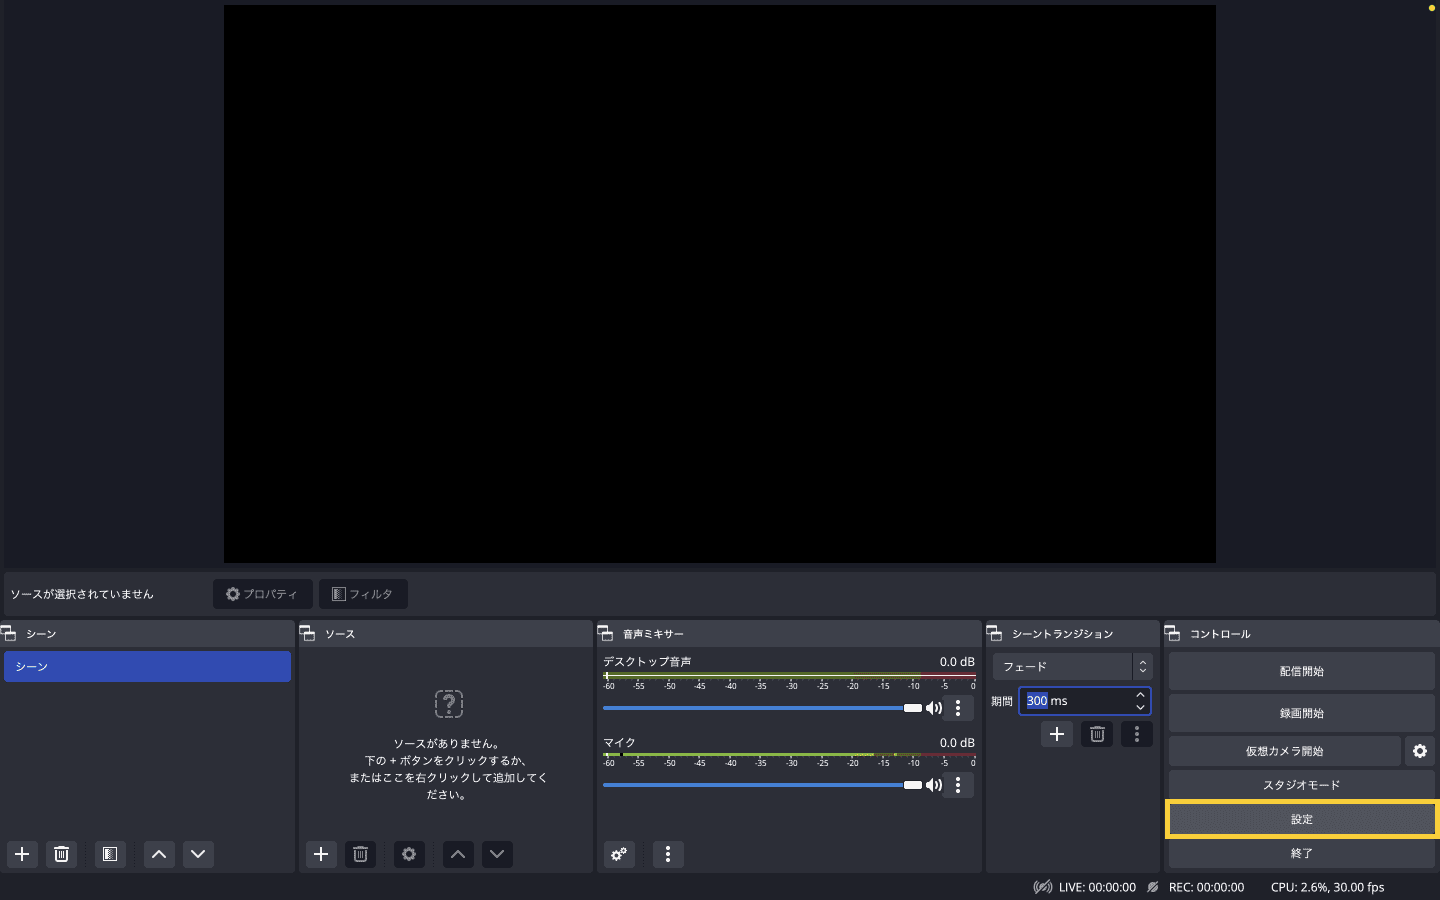The image size is (1440, 900).
Task: Mute the マイク speaker icon
Action: pos(934,785)
